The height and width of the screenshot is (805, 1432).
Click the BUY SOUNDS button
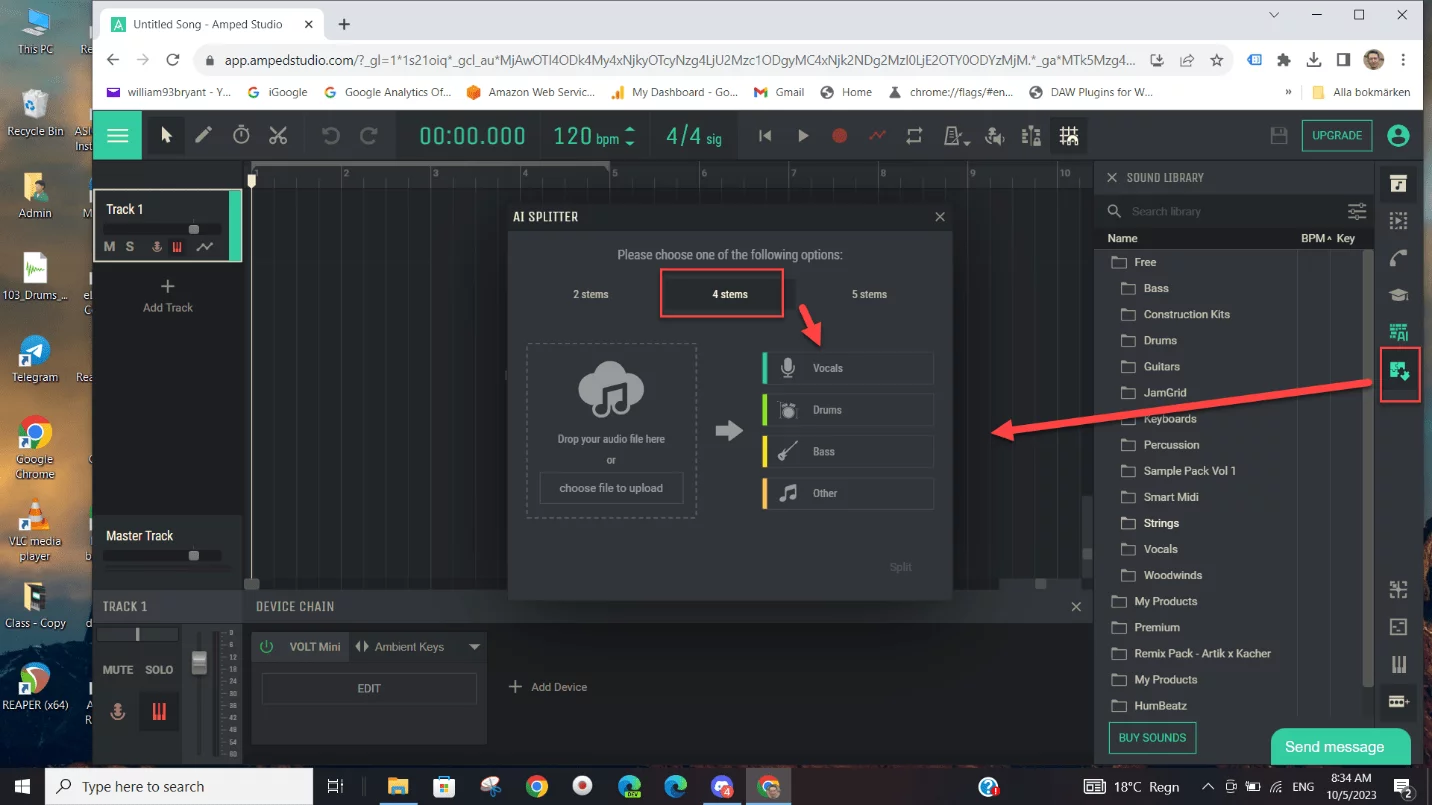pyautogui.click(x=1152, y=738)
